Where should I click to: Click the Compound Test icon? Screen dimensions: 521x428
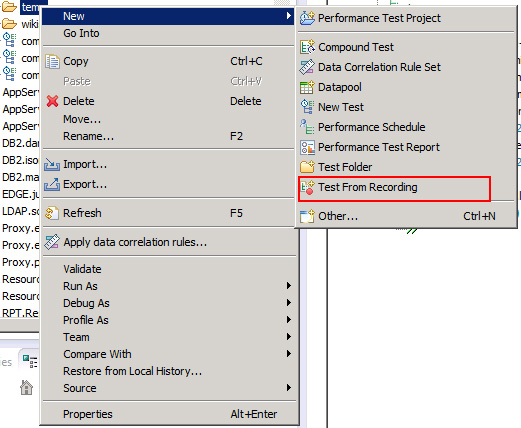pos(307,47)
